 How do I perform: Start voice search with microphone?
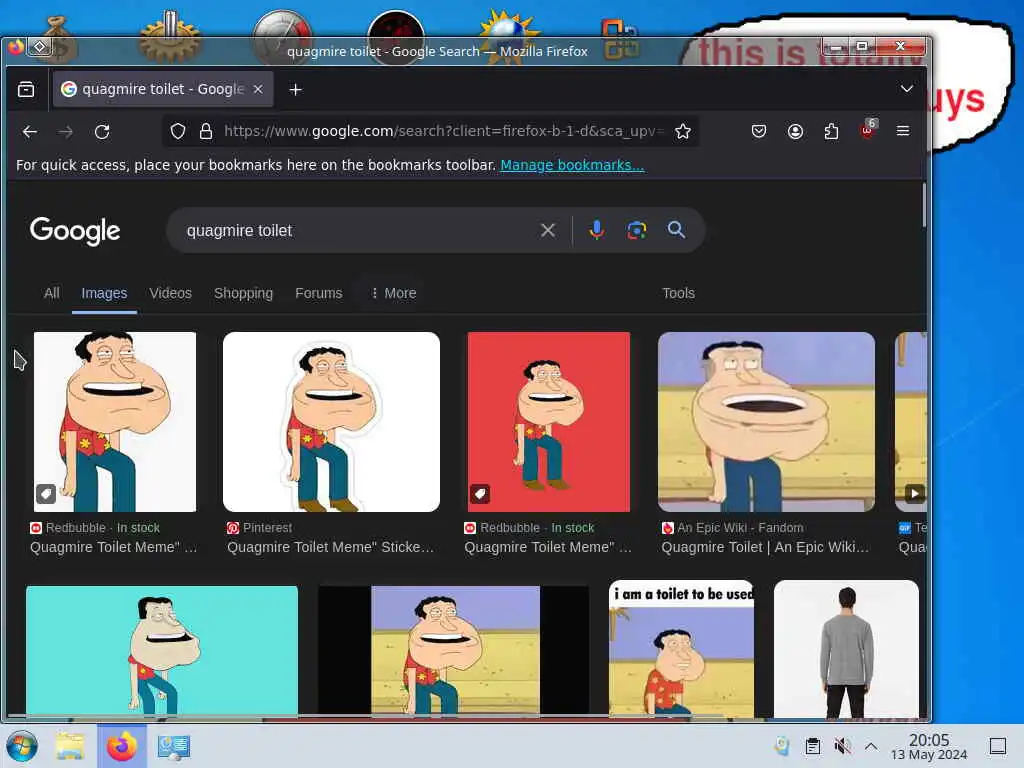point(596,230)
